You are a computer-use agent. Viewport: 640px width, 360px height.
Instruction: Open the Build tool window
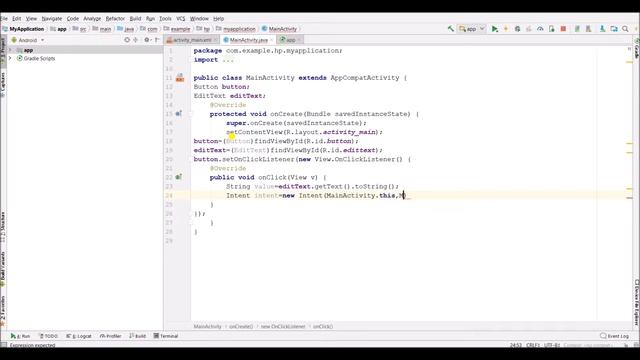[x=138, y=336]
